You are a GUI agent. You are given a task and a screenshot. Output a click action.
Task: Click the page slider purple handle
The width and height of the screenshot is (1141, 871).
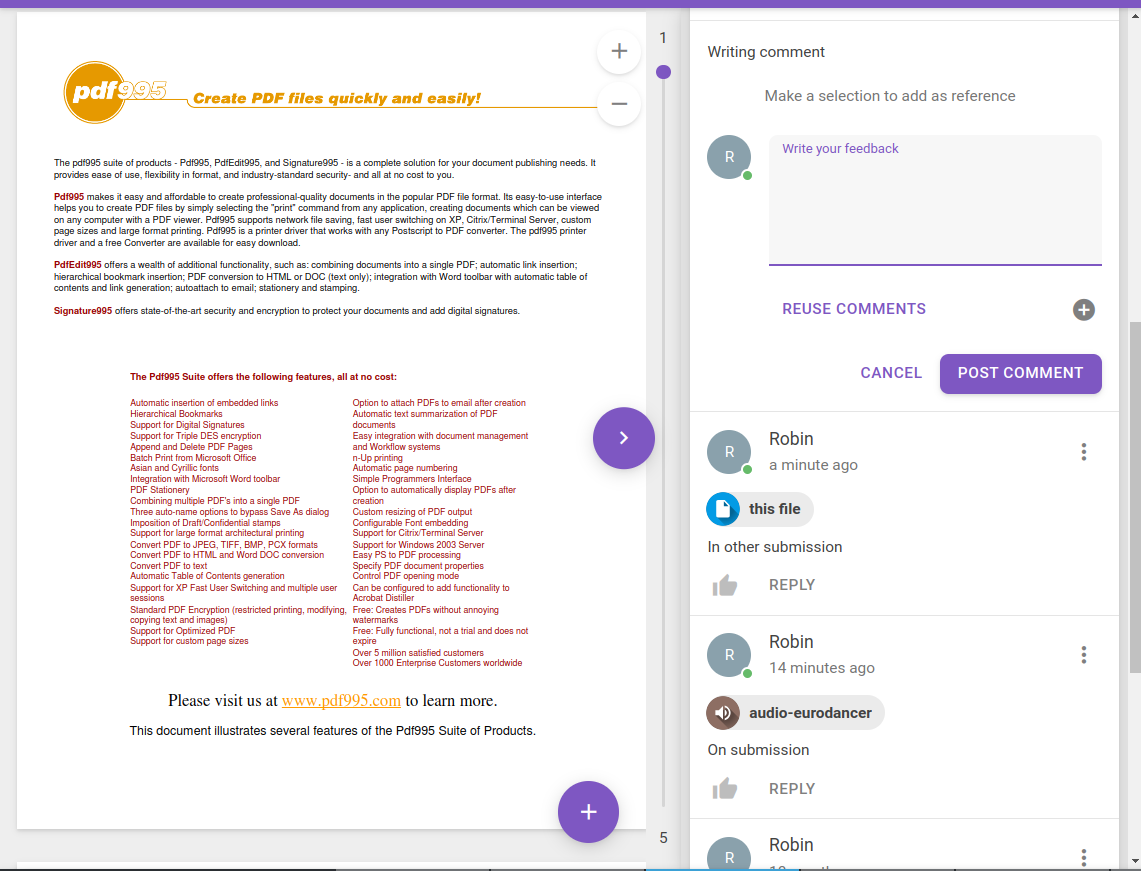coord(663,72)
